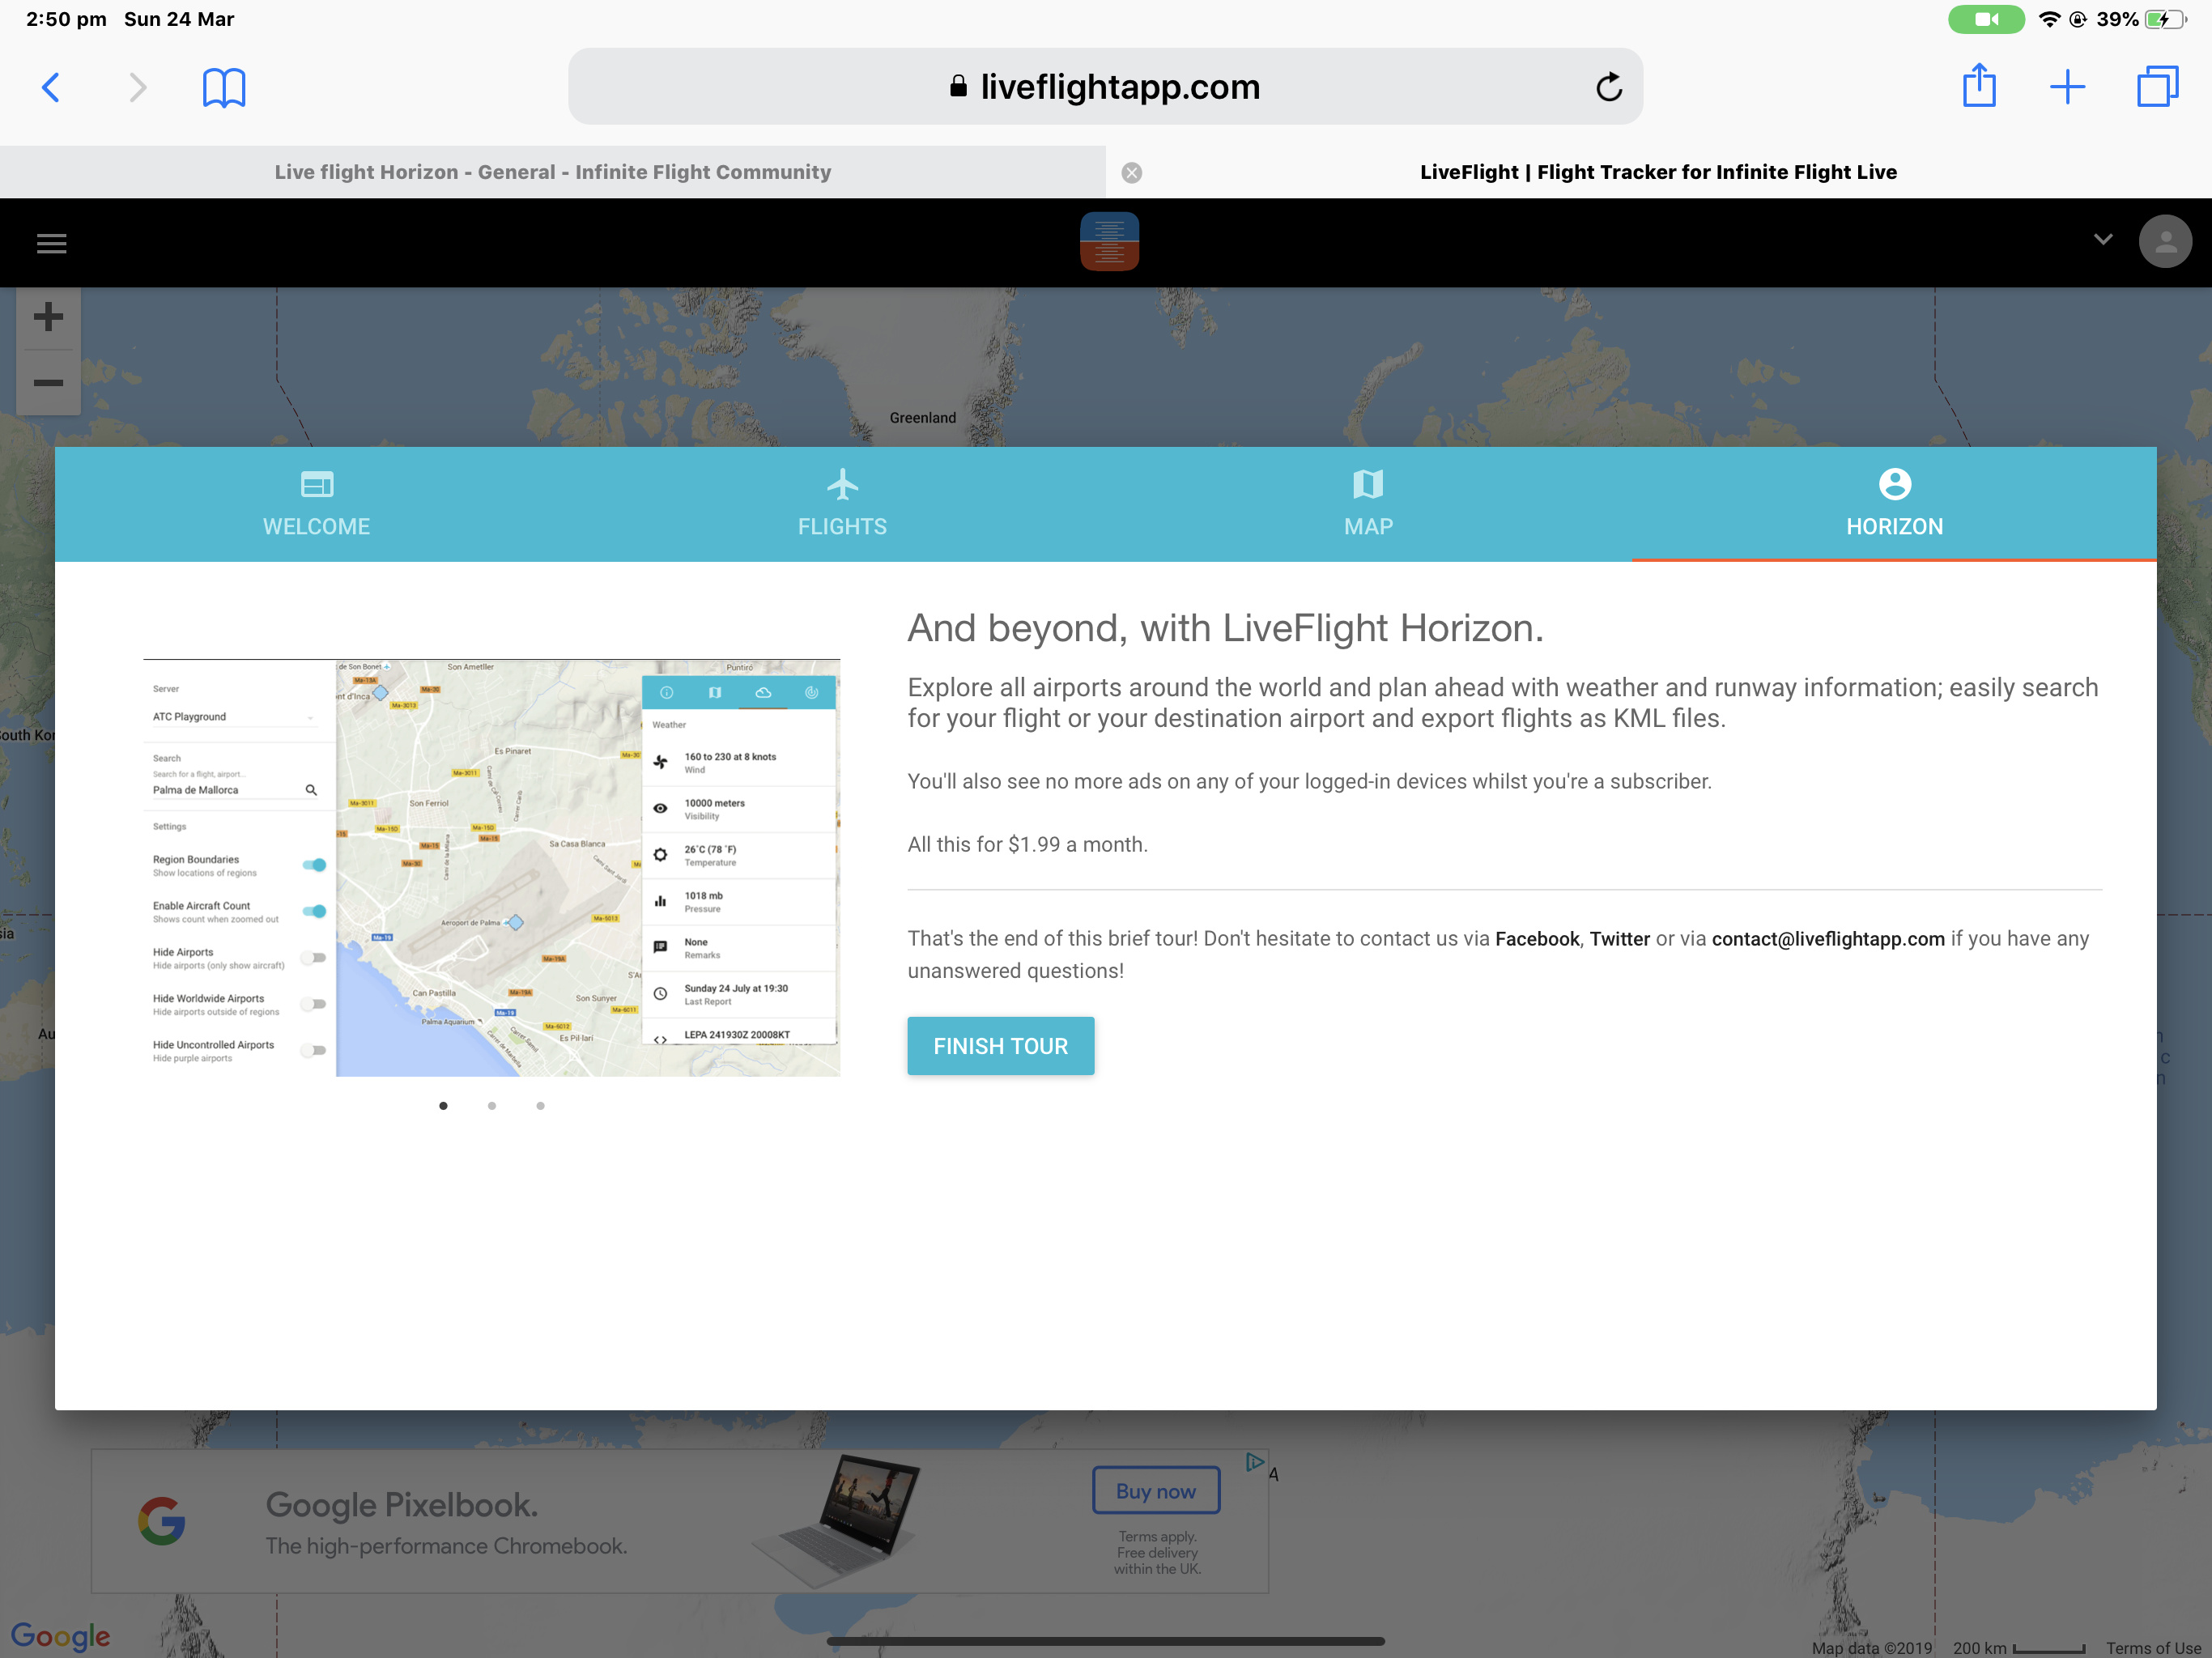2212x1658 pixels.
Task: Select second carousel dot indicator
Action: tap(492, 1105)
